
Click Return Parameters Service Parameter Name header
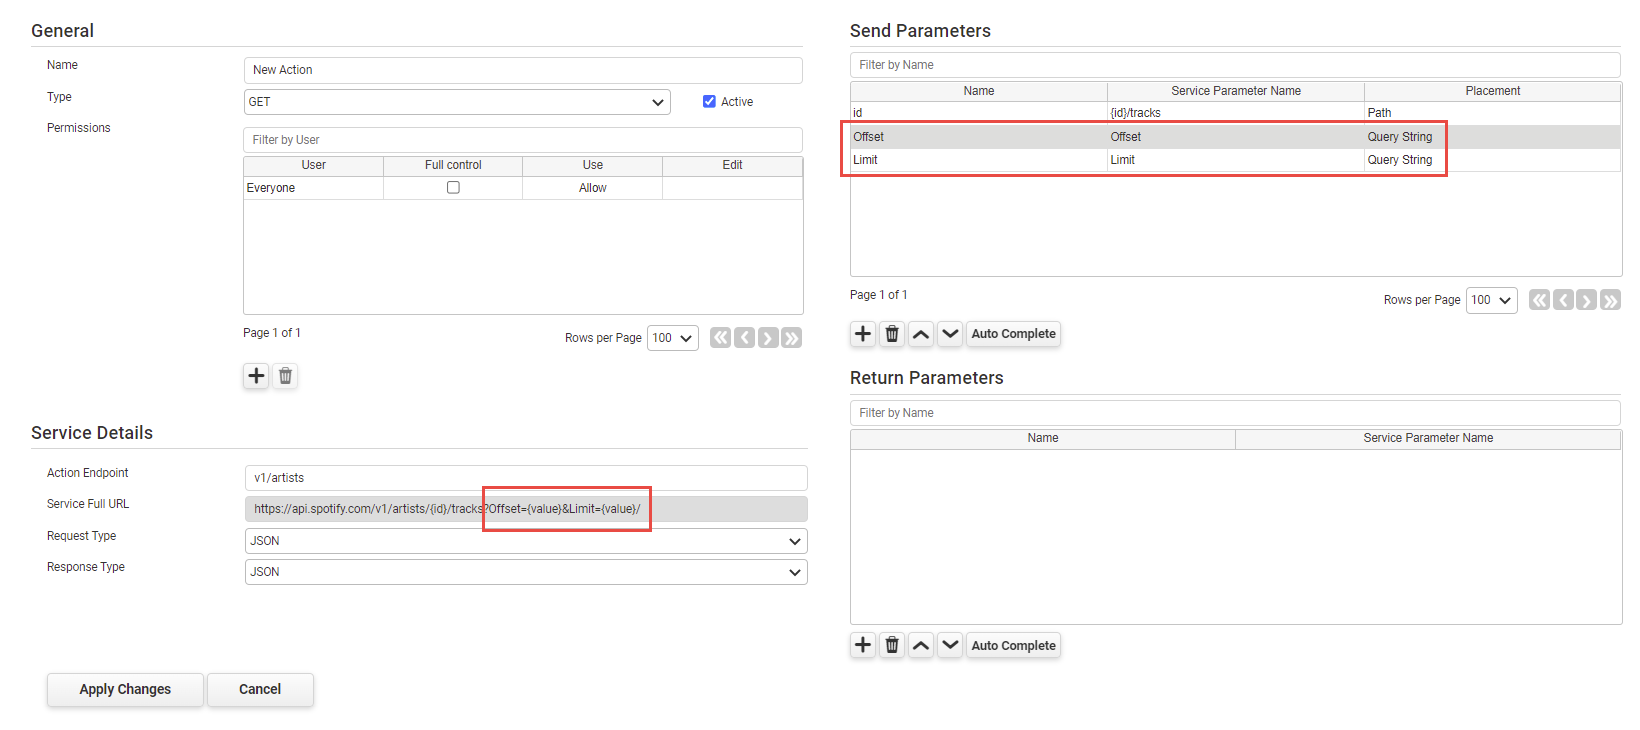1428,438
